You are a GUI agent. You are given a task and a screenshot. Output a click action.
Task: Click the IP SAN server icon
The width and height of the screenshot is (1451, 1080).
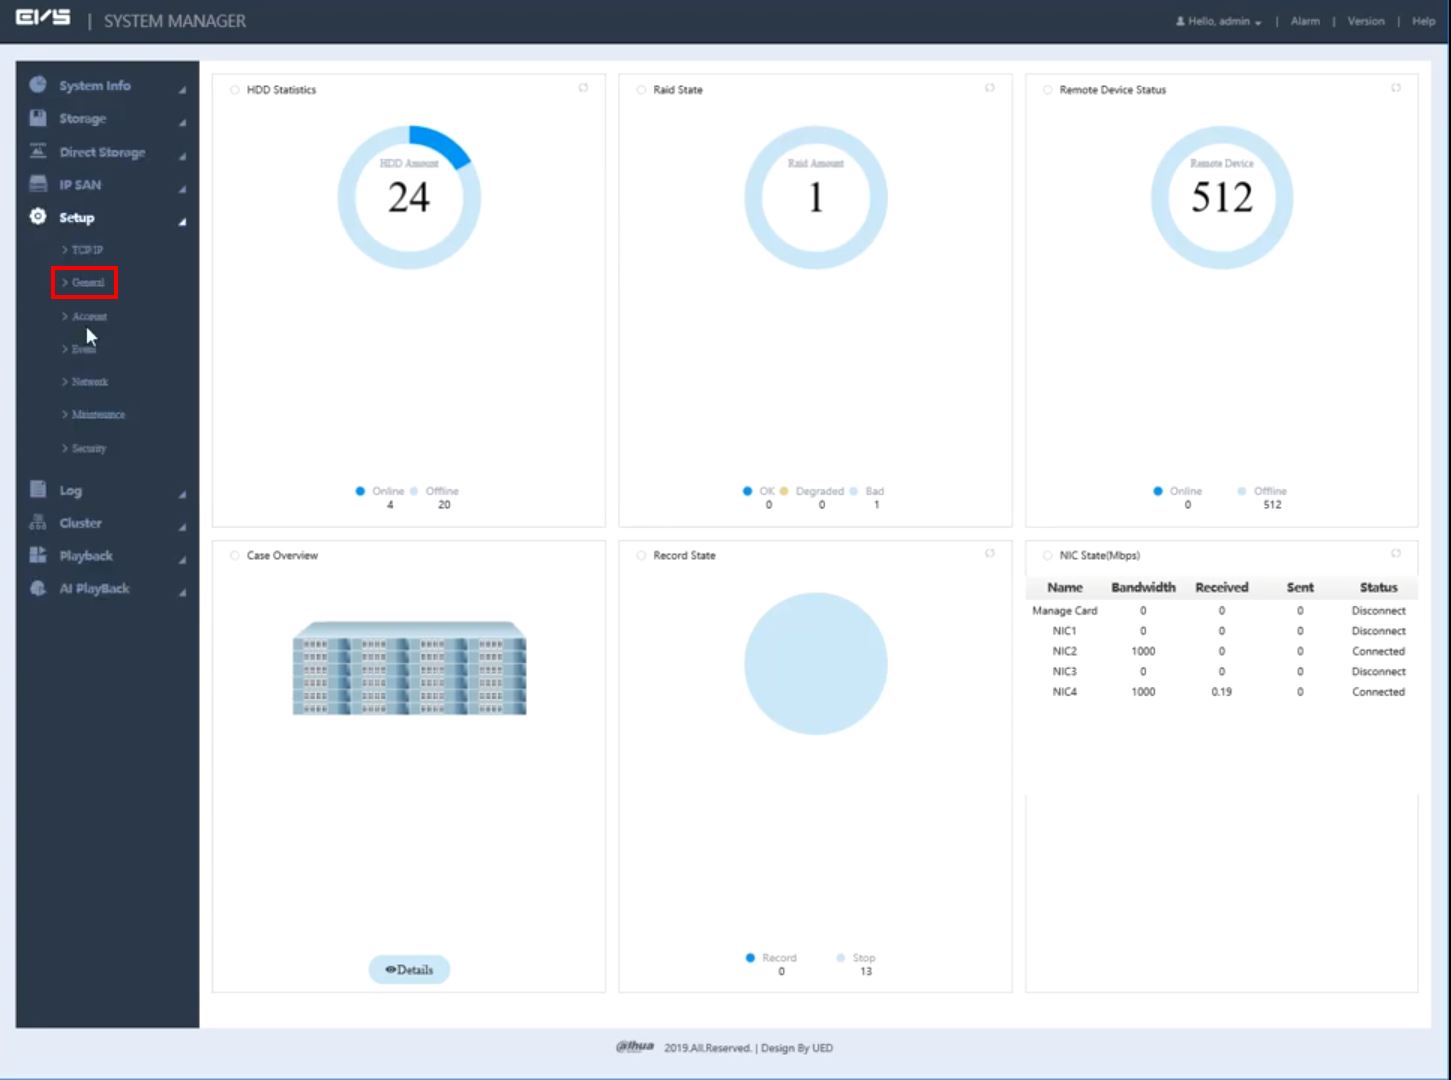[x=38, y=184]
